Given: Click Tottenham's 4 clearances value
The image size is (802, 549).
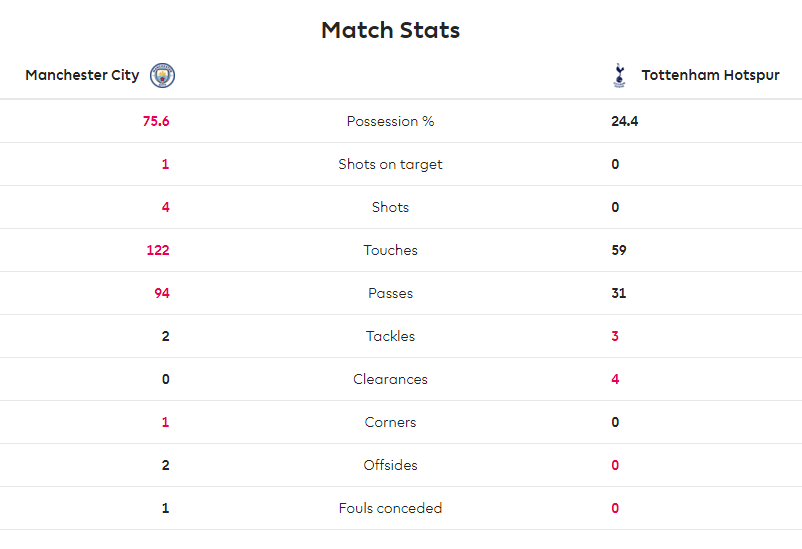Looking at the screenshot, I should (615, 379).
